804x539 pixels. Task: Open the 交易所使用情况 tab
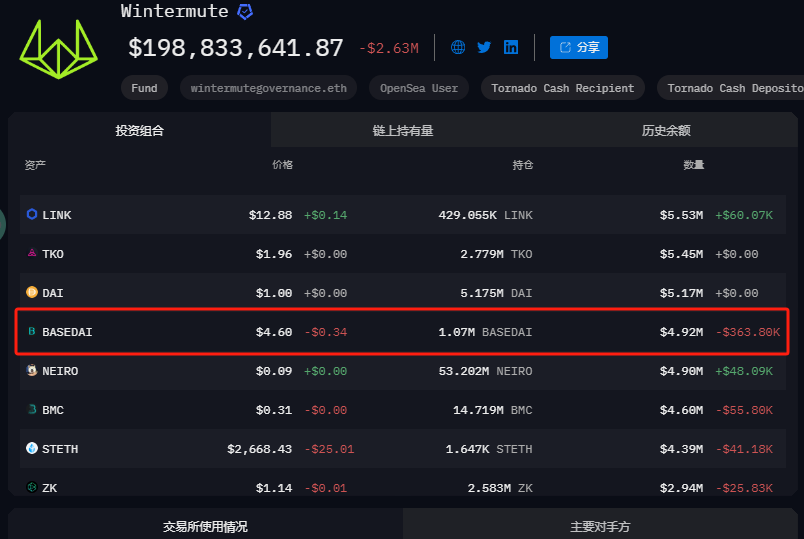coord(205,526)
